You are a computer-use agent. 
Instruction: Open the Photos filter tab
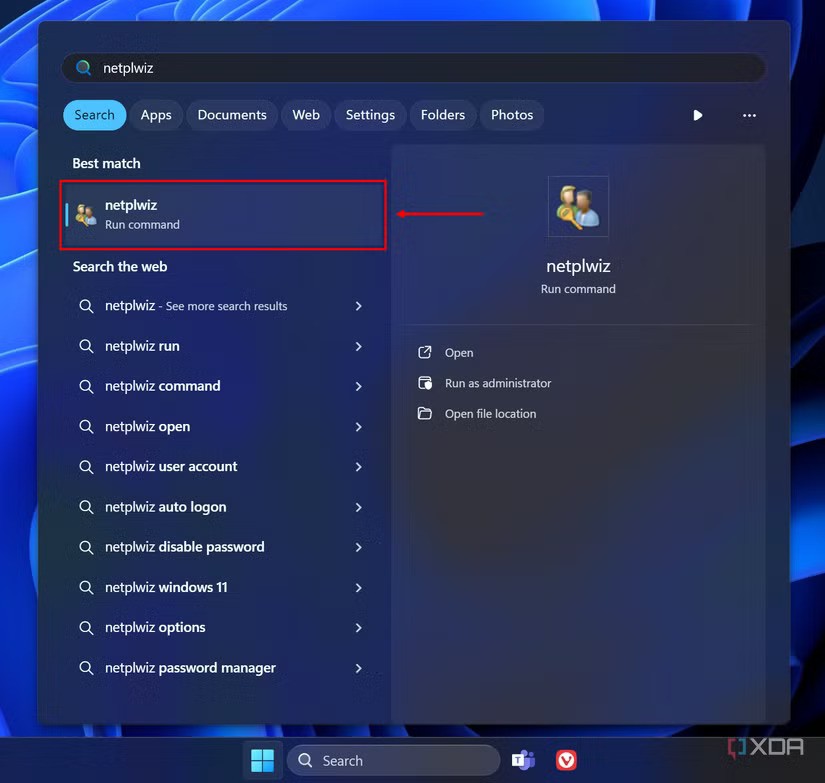(512, 115)
